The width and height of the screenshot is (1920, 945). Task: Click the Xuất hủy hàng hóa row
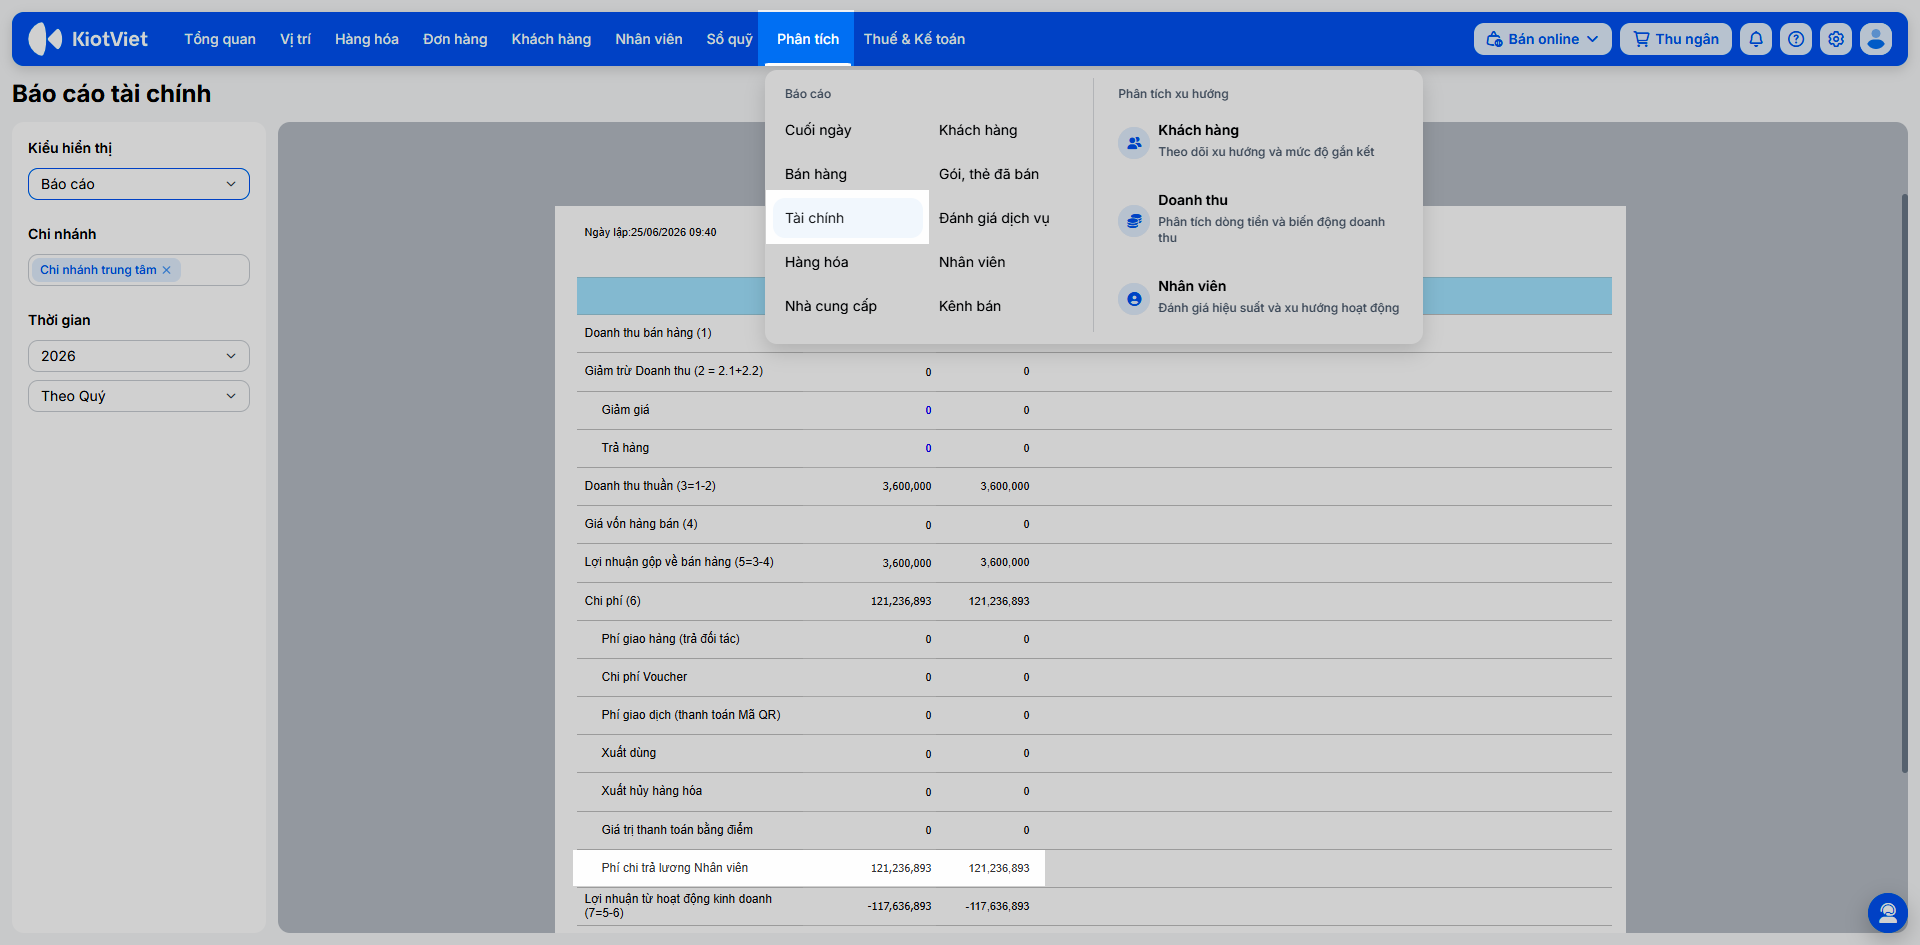(1094, 791)
